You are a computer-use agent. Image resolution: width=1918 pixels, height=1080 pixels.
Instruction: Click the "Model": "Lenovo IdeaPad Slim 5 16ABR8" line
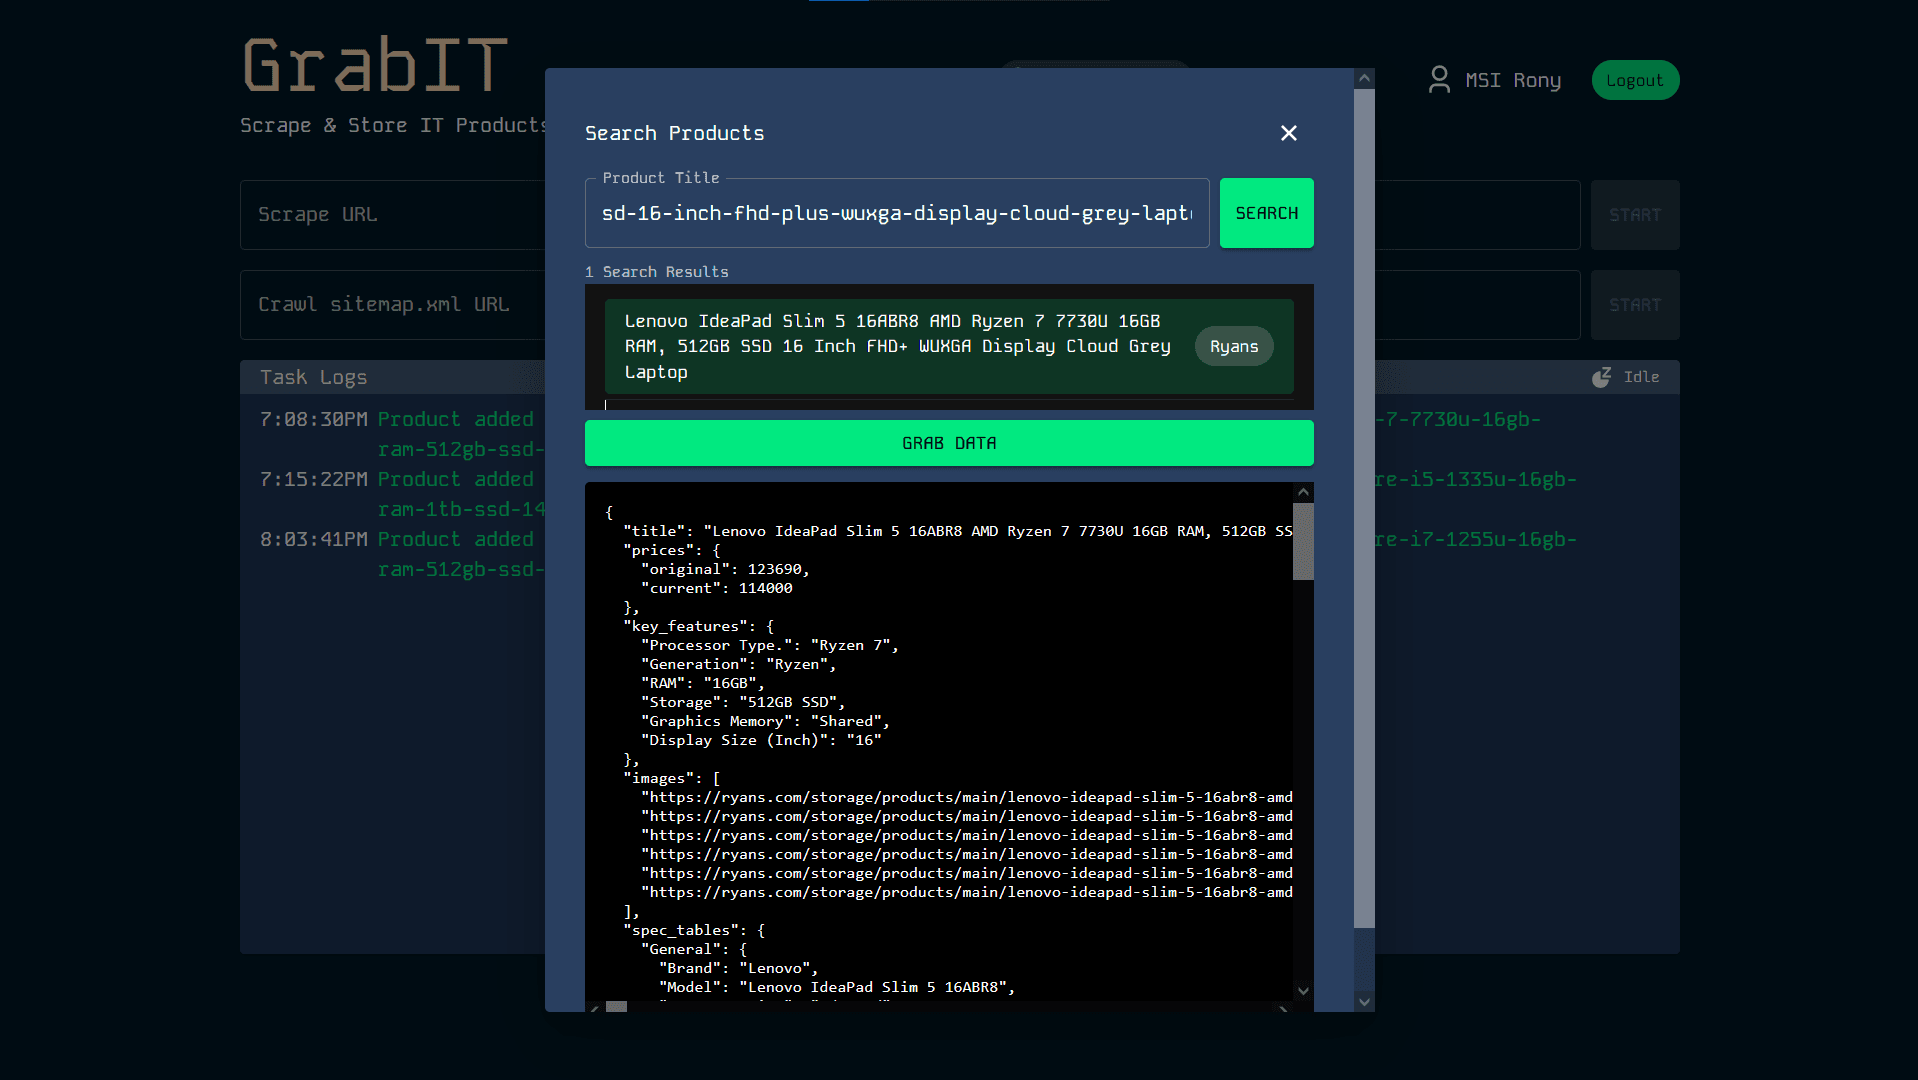point(837,987)
